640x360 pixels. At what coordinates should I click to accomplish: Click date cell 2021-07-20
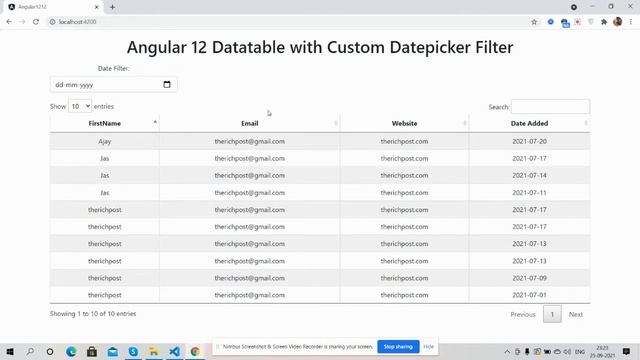click(x=529, y=141)
